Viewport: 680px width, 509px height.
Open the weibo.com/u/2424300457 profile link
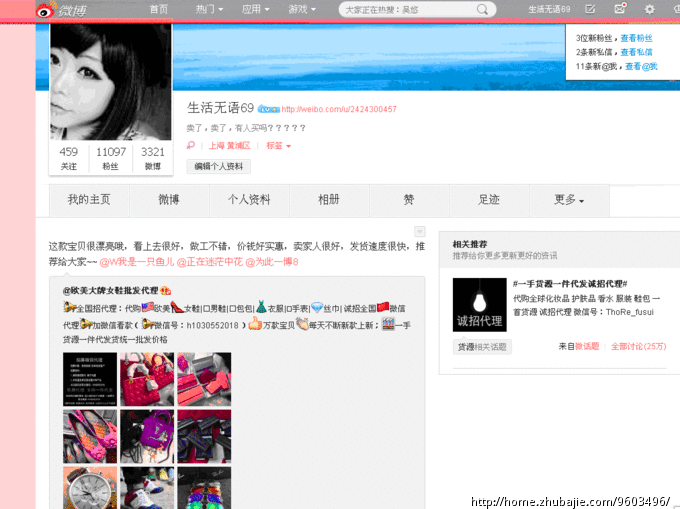[339, 109]
